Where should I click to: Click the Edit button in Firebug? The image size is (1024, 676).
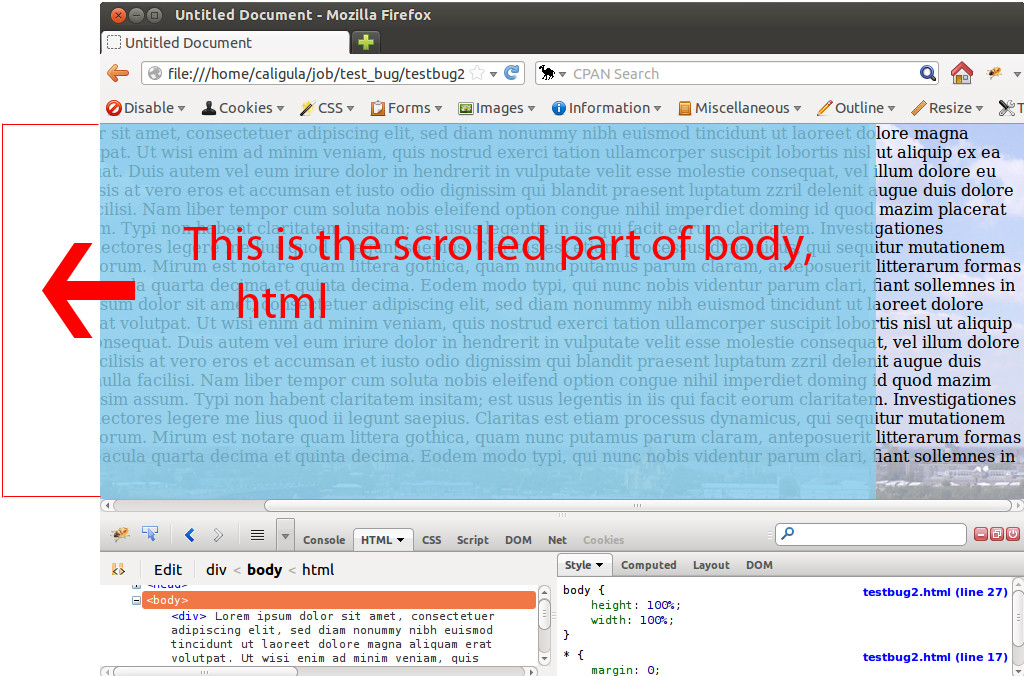click(168, 569)
